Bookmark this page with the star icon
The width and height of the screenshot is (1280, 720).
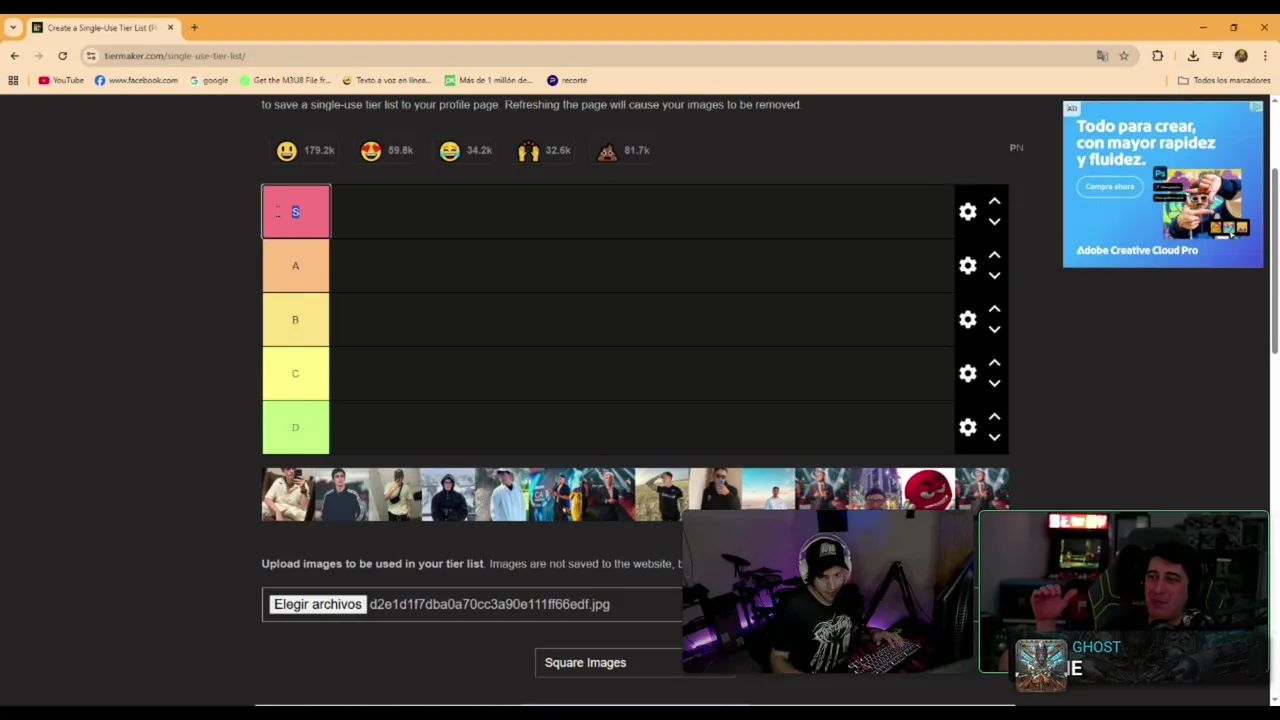point(1124,56)
